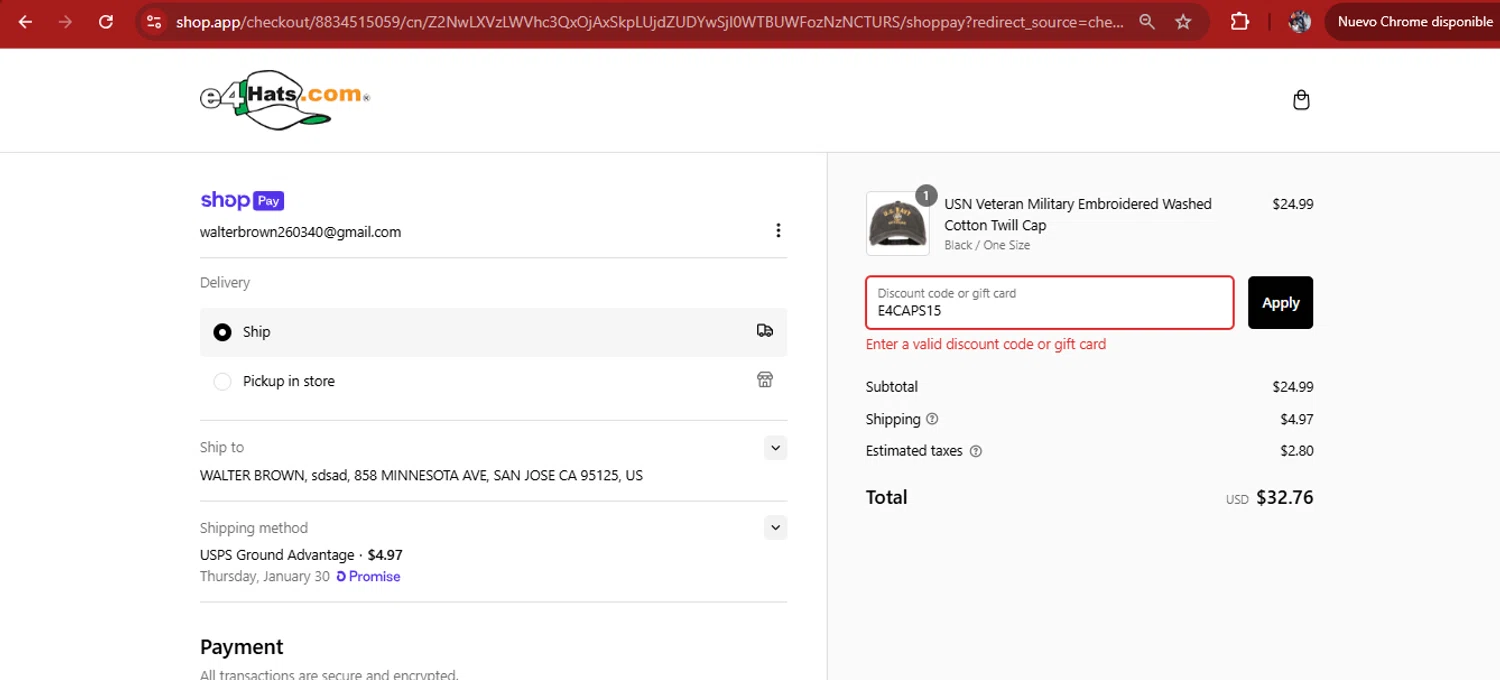
Task: Click the product price $24.99 beside the cap
Action: point(1293,204)
